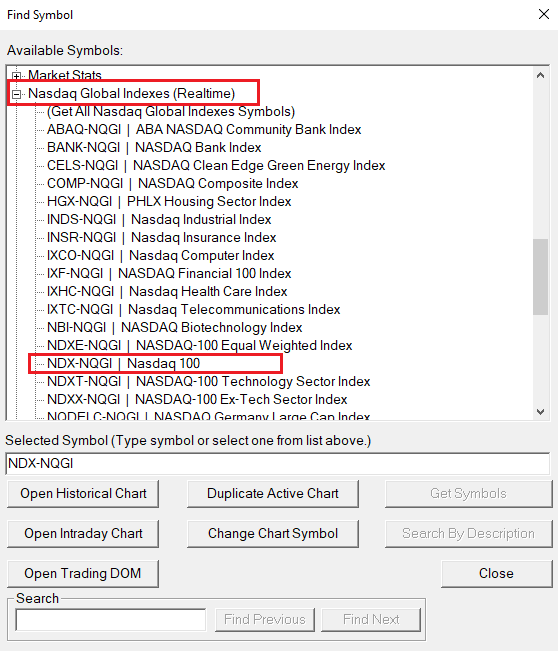Select CELS-NQGI Clean Edge Green Energy Index
558x651 pixels.
(x=216, y=165)
